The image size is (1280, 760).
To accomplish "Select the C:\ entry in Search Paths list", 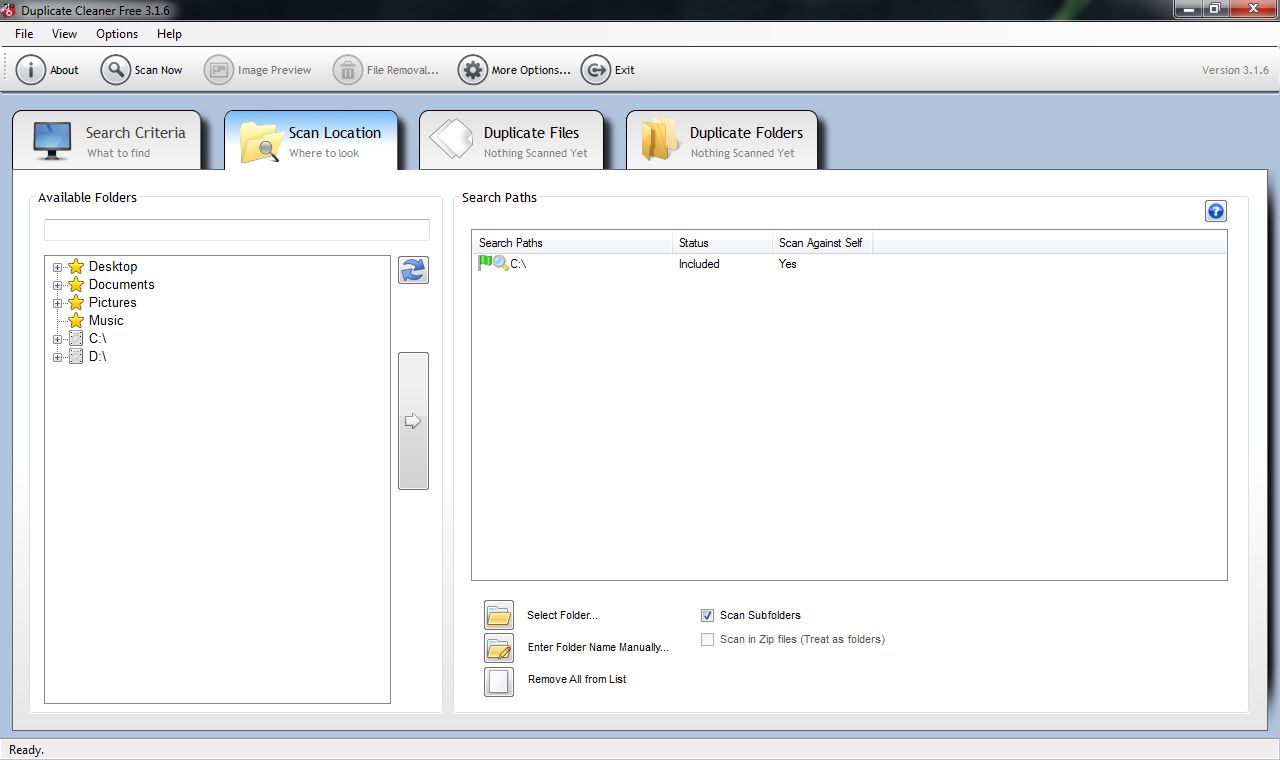I will point(518,264).
